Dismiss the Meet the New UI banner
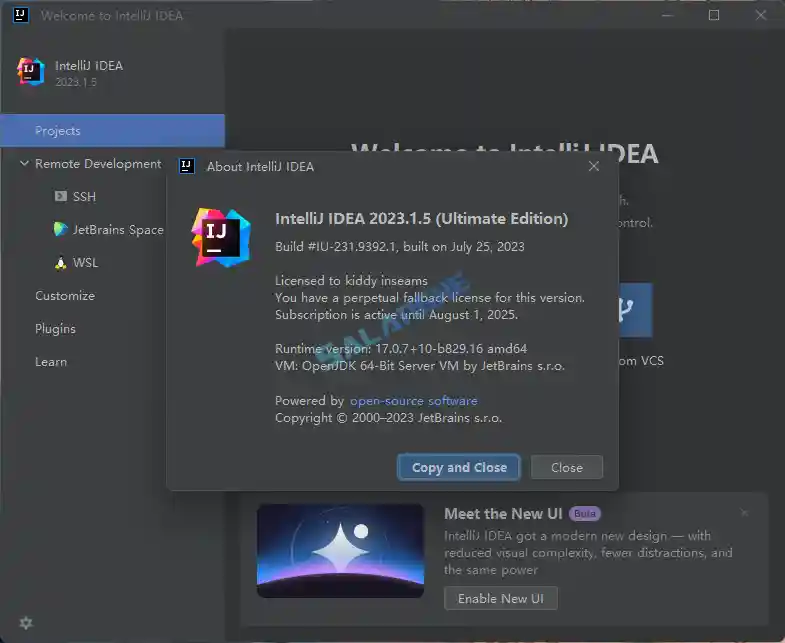 pos(744,513)
